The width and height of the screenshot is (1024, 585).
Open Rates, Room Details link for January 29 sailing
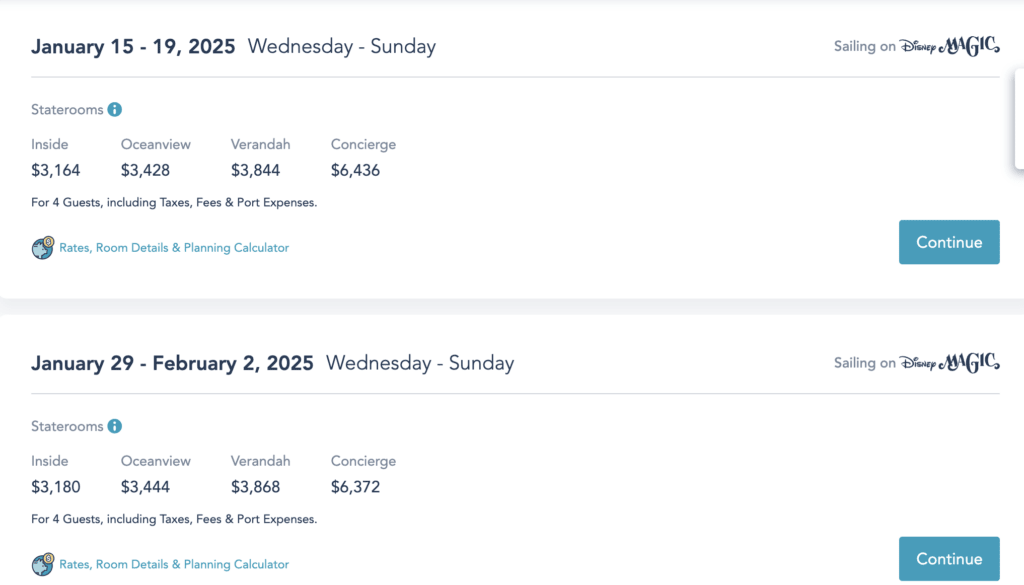click(174, 565)
